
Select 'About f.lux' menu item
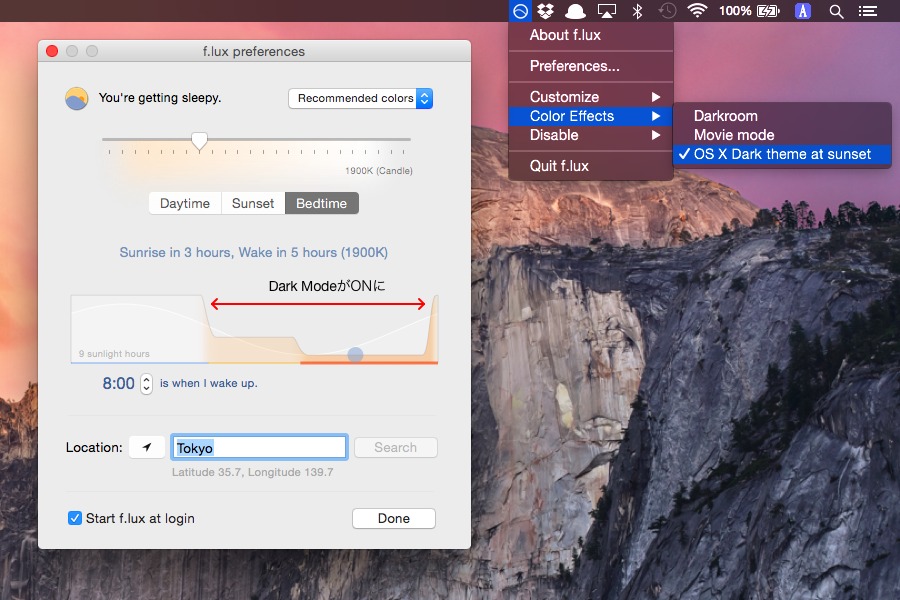point(591,35)
